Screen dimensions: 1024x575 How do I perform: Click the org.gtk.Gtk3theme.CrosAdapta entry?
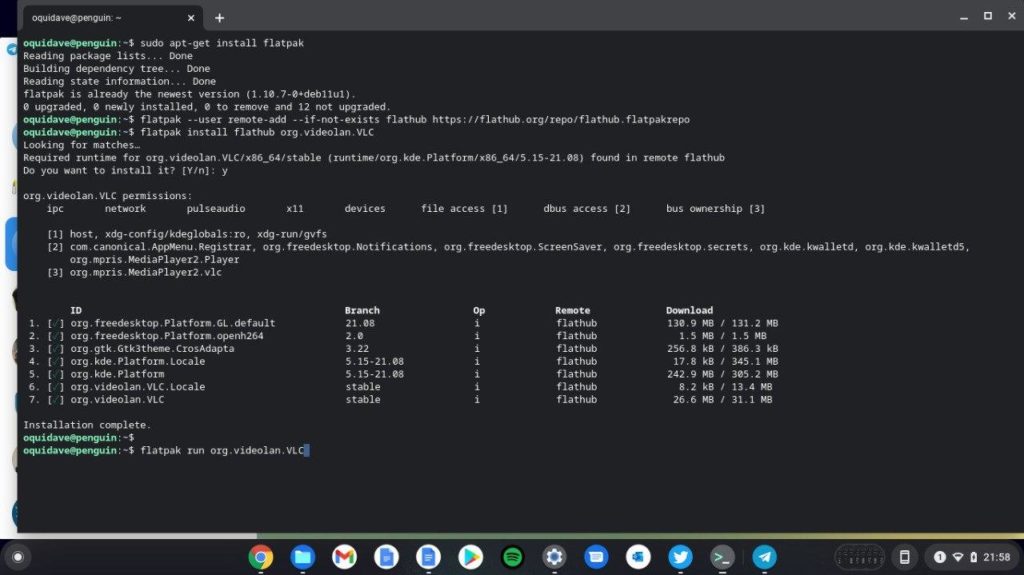click(x=152, y=348)
